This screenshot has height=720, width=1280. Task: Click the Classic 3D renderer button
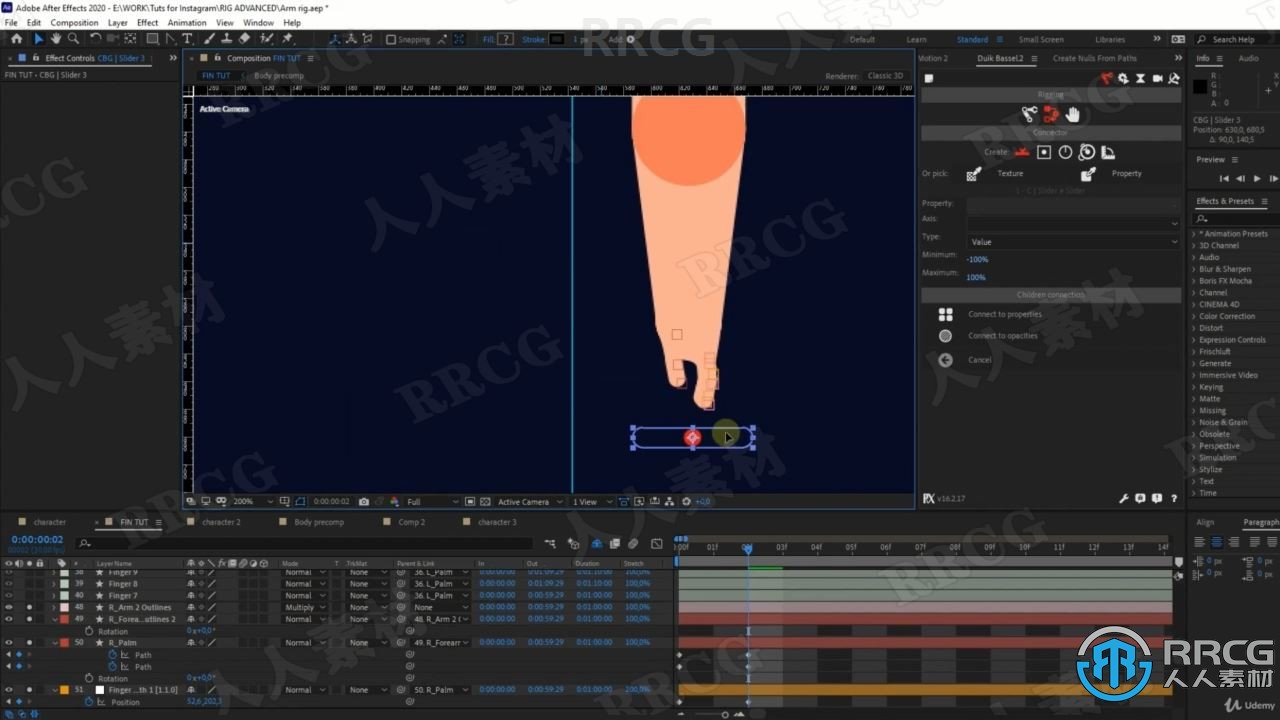pyautogui.click(x=885, y=76)
